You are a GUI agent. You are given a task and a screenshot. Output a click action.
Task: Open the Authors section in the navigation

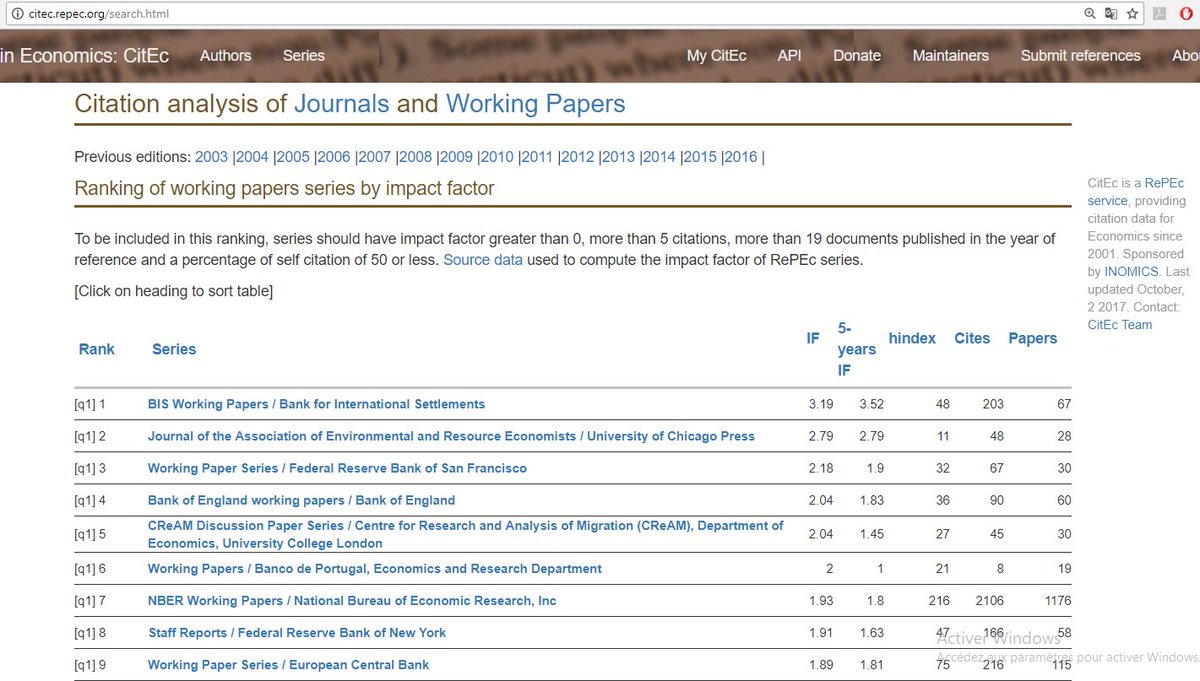point(225,56)
